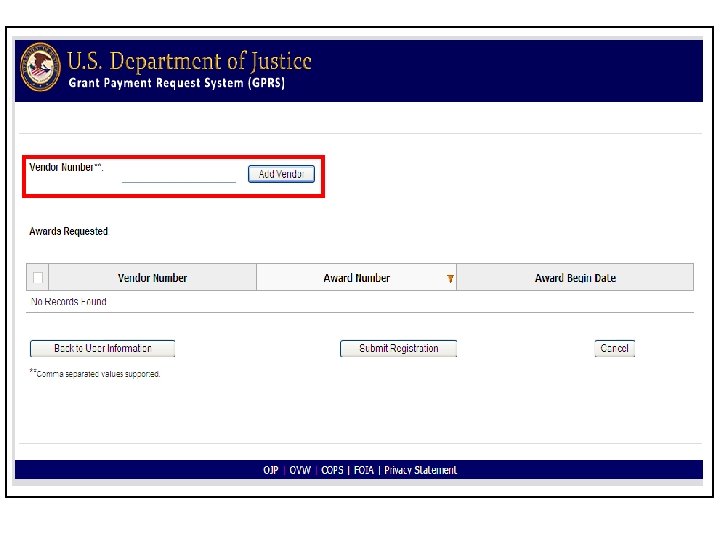This screenshot has width=720, height=540.
Task: Open the Award Number column filter icon
Action: [x=450, y=278]
